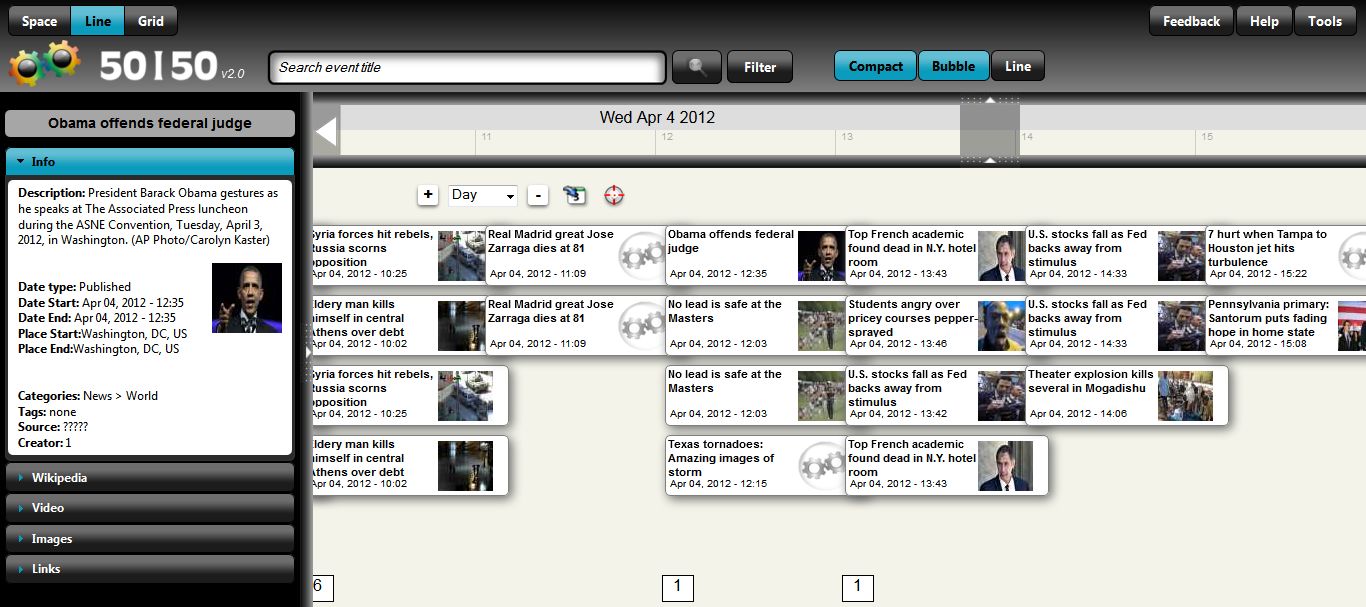
Task: Click the sidebar title Obama offends federal judge
Action: (x=150, y=123)
